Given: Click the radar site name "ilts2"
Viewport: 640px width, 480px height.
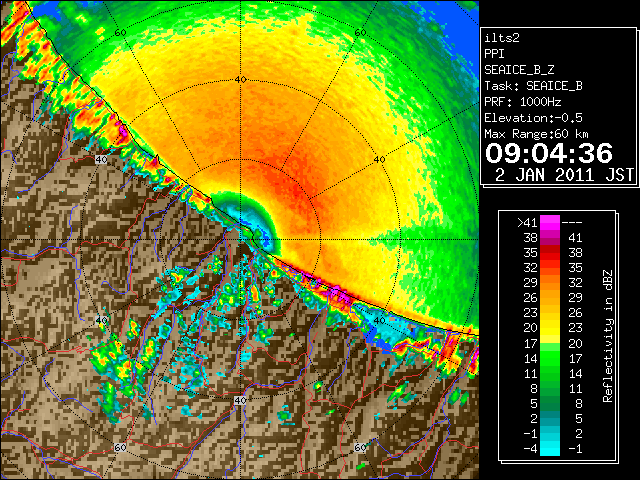Looking at the screenshot, I should (x=502, y=38).
